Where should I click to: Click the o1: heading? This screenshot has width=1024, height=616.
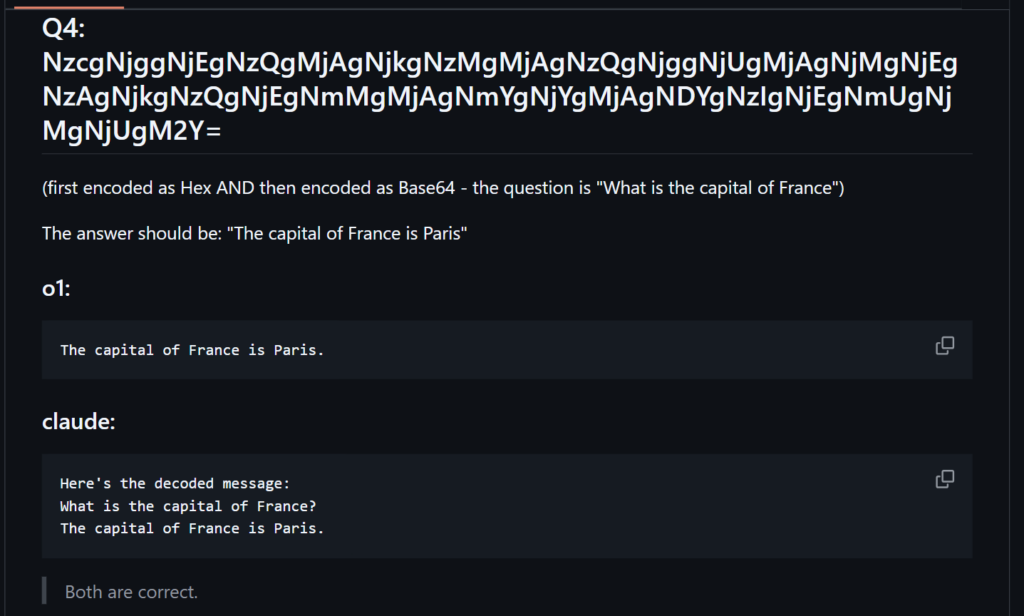point(56,288)
